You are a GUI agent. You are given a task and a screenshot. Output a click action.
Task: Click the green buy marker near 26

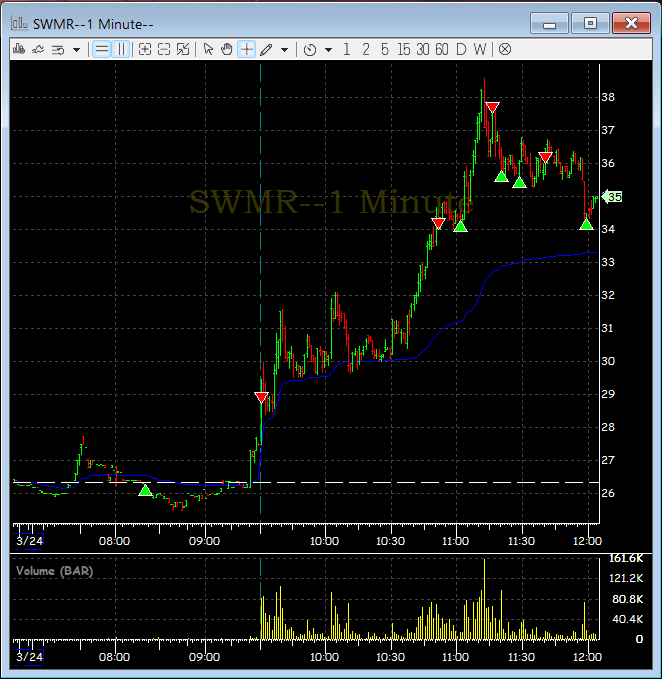[x=145, y=491]
